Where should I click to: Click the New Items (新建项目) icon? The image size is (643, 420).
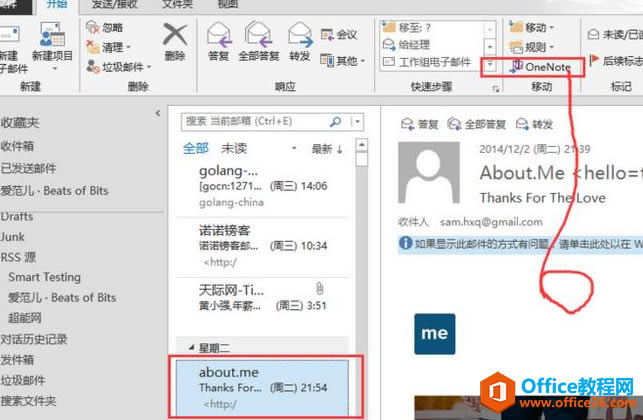point(52,35)
